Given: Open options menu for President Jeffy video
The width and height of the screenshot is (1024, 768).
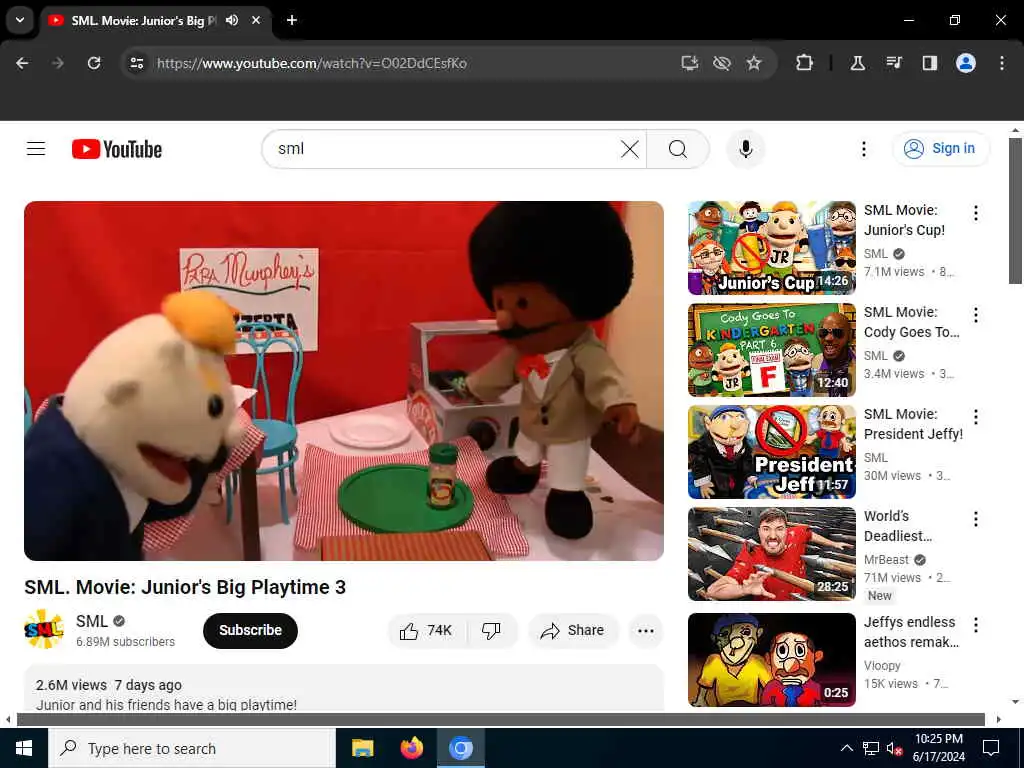Looking at the screenshot, I should [x=976, y=417].
